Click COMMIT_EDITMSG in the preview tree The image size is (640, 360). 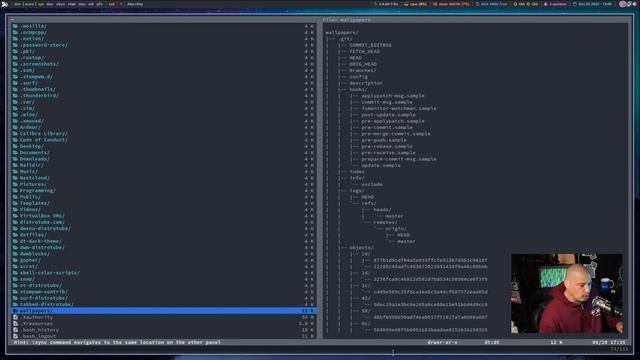pyautogui.click(x=370, y=45)
